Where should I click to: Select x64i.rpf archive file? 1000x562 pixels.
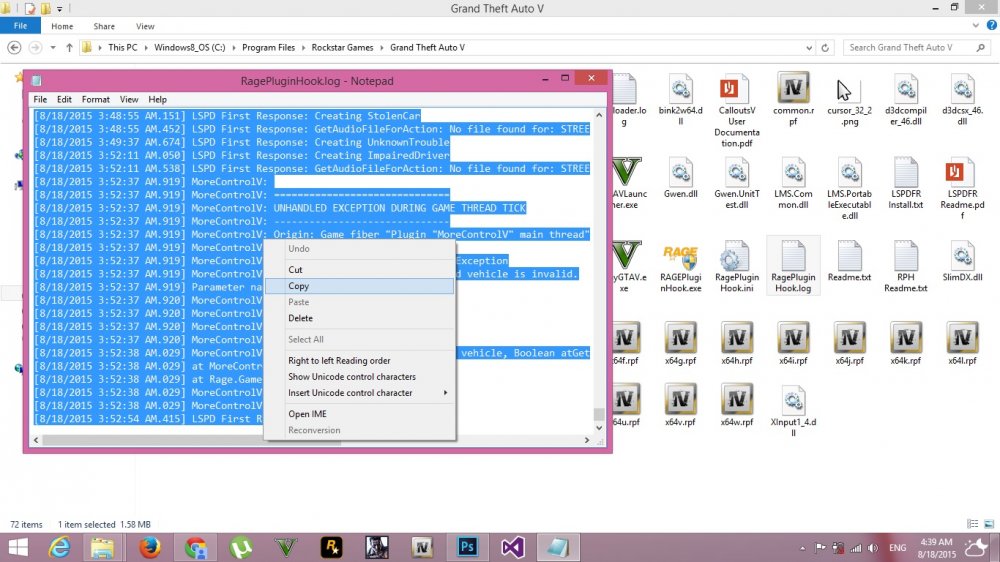point(793,343)
